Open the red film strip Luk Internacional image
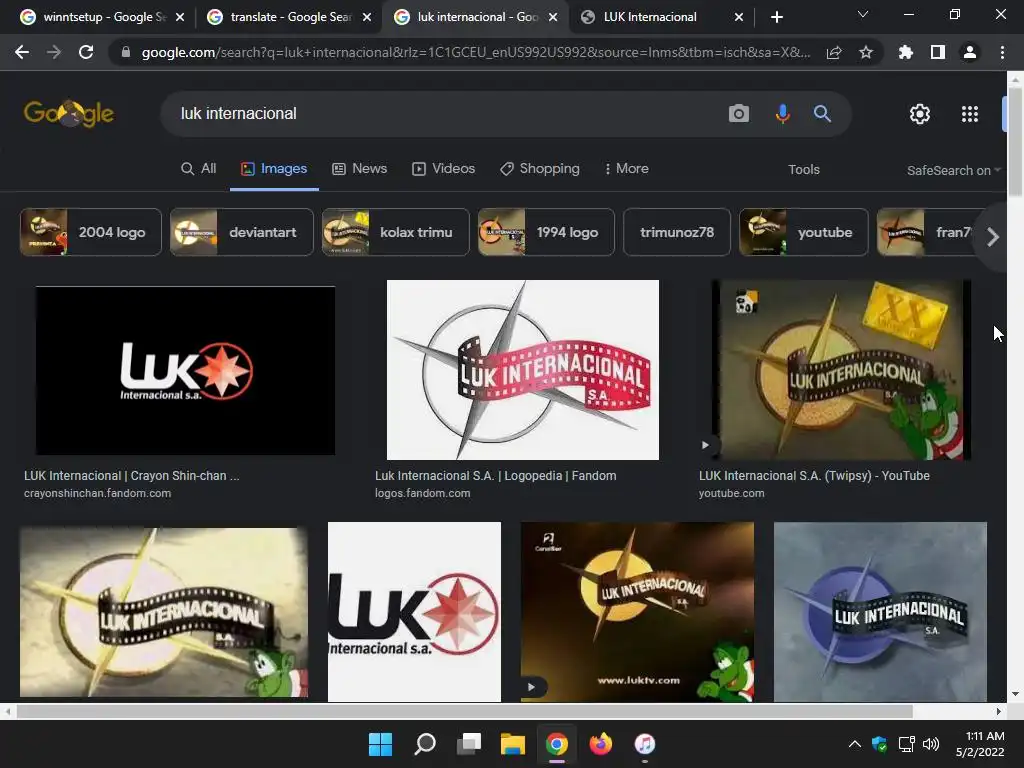 point(522,370)
